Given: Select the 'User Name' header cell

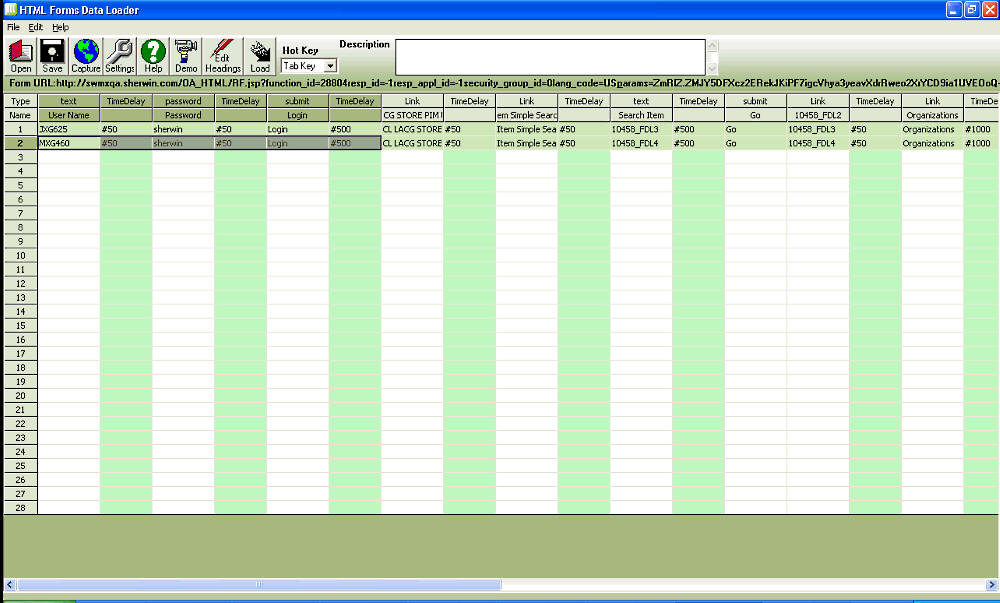Looking at the screenshot, I should [x=69, y=115].
